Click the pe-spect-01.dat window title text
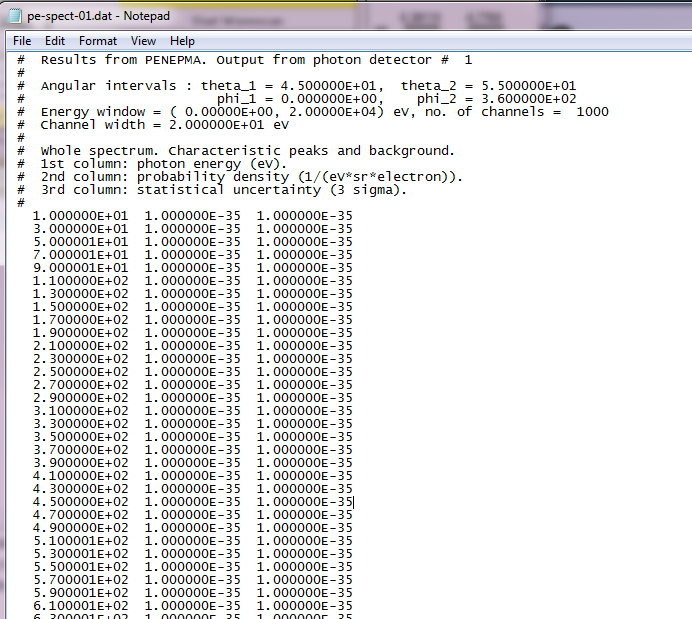The height and width of the screenshot is (619, 692). tap(99, 16)
